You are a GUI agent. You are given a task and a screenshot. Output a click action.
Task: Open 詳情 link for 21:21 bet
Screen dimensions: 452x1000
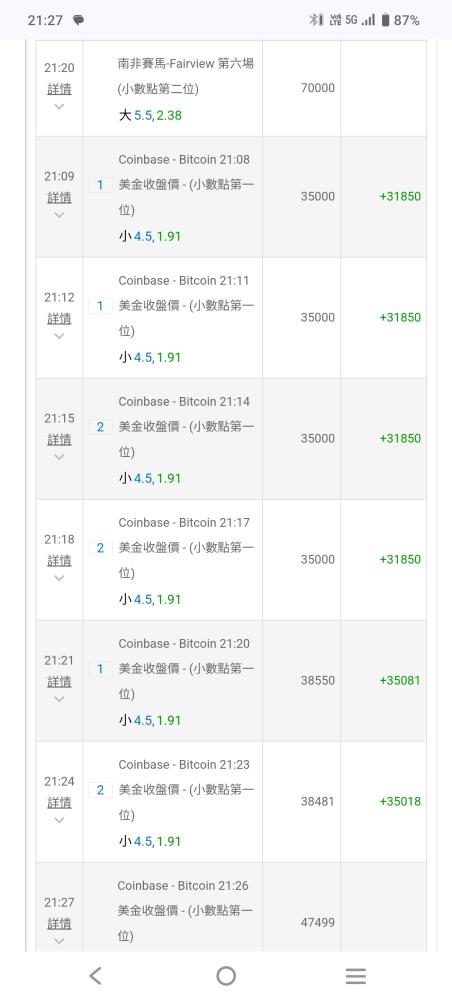click(59, 682)
